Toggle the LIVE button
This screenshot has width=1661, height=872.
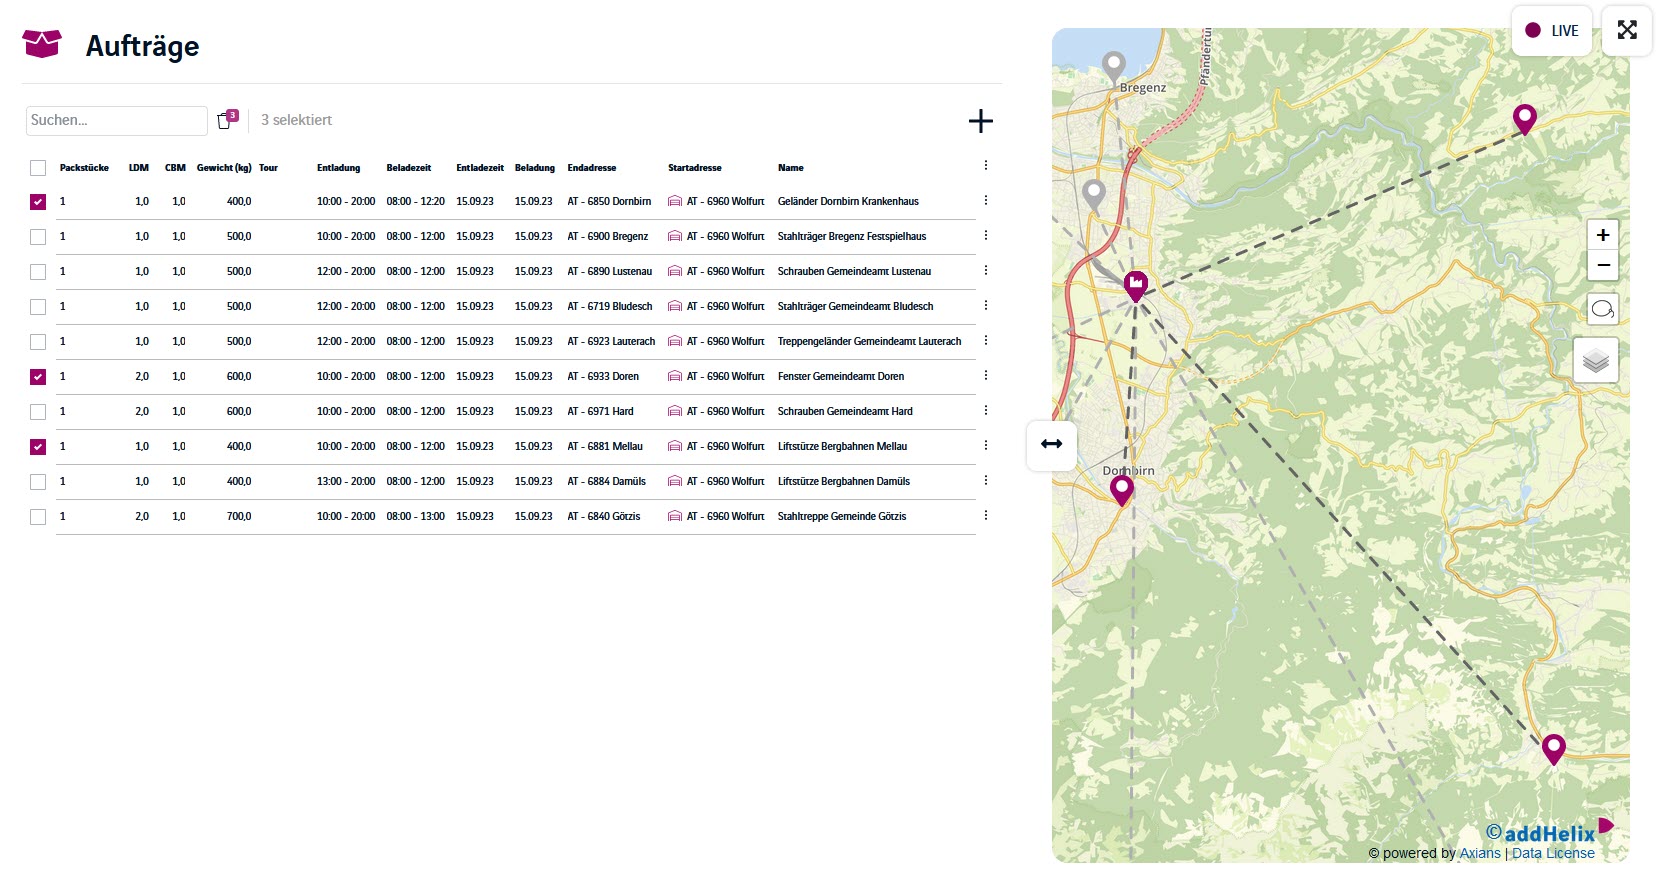tap(1551, 31)
